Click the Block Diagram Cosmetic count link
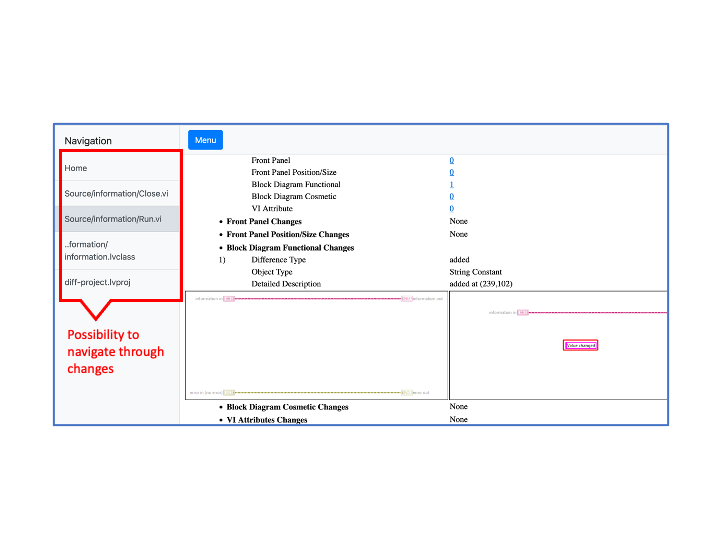 451,196
